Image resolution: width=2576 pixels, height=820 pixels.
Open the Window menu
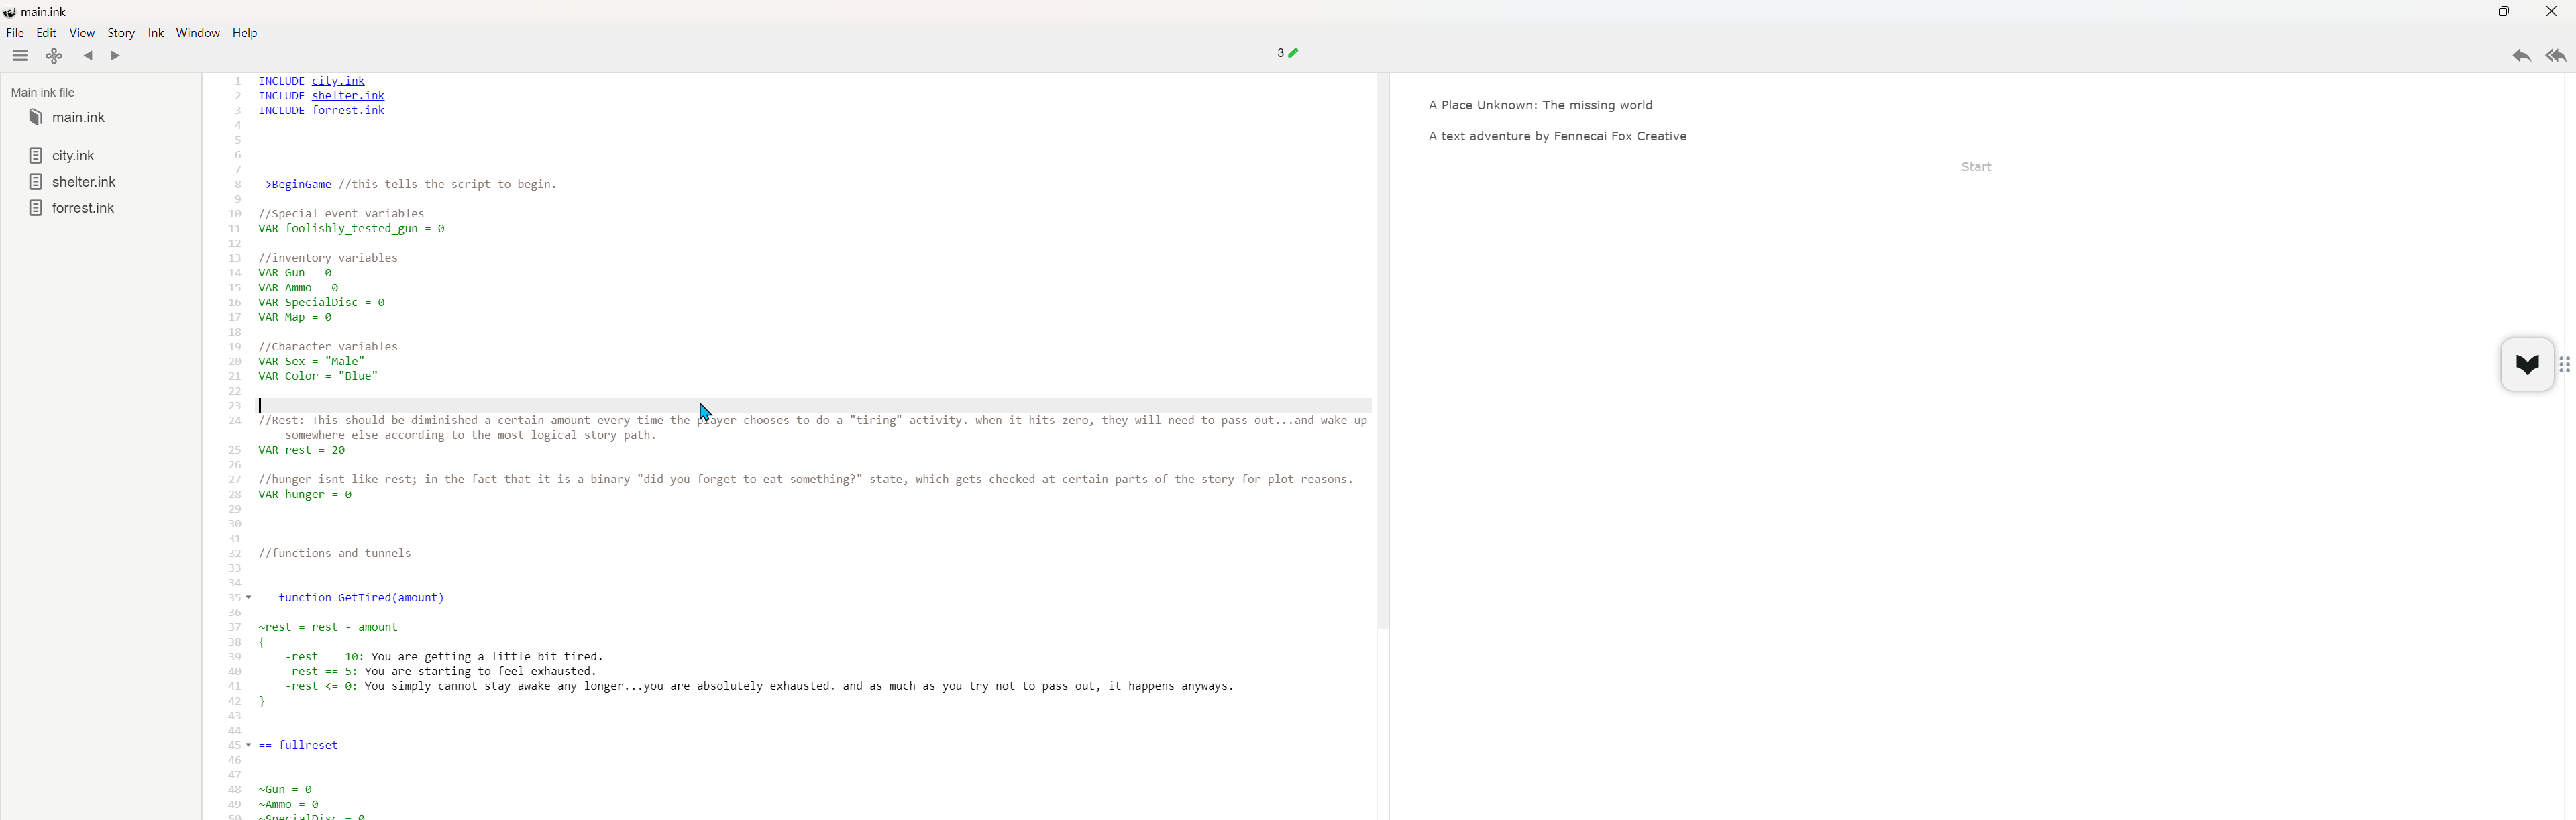point(198,33)
